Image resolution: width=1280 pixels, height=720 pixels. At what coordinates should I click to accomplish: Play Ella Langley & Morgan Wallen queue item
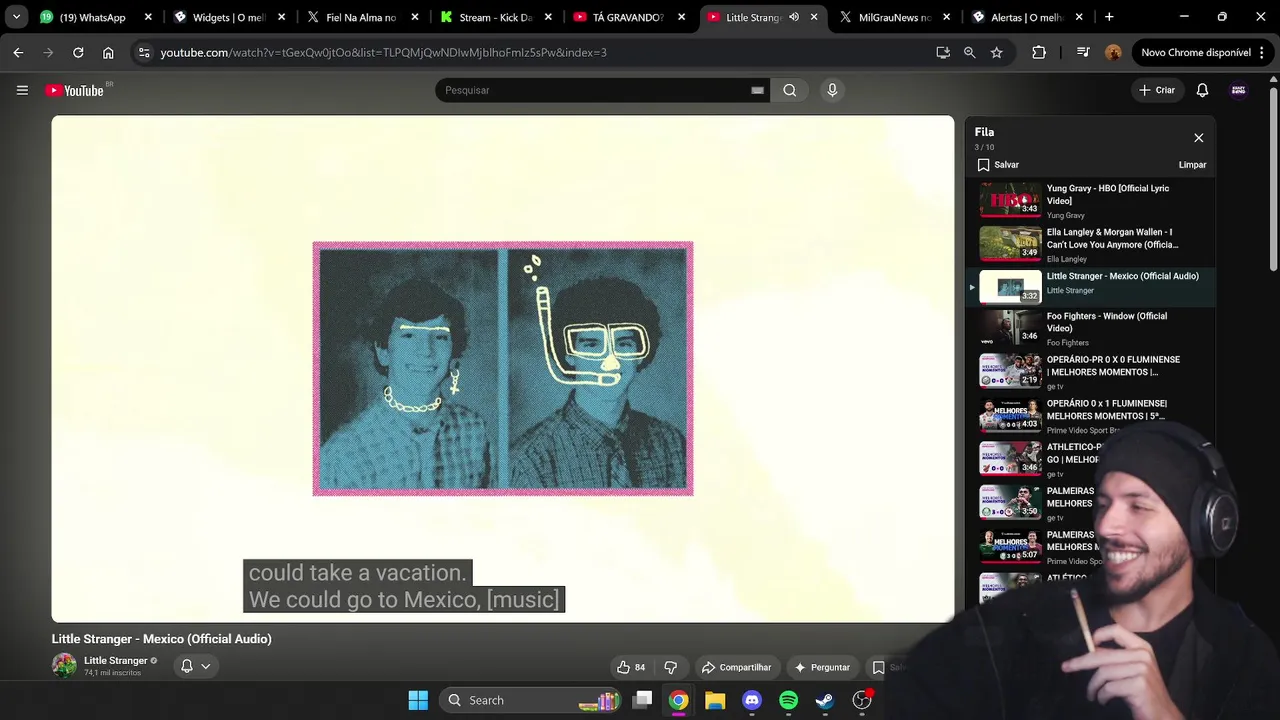1090,244
